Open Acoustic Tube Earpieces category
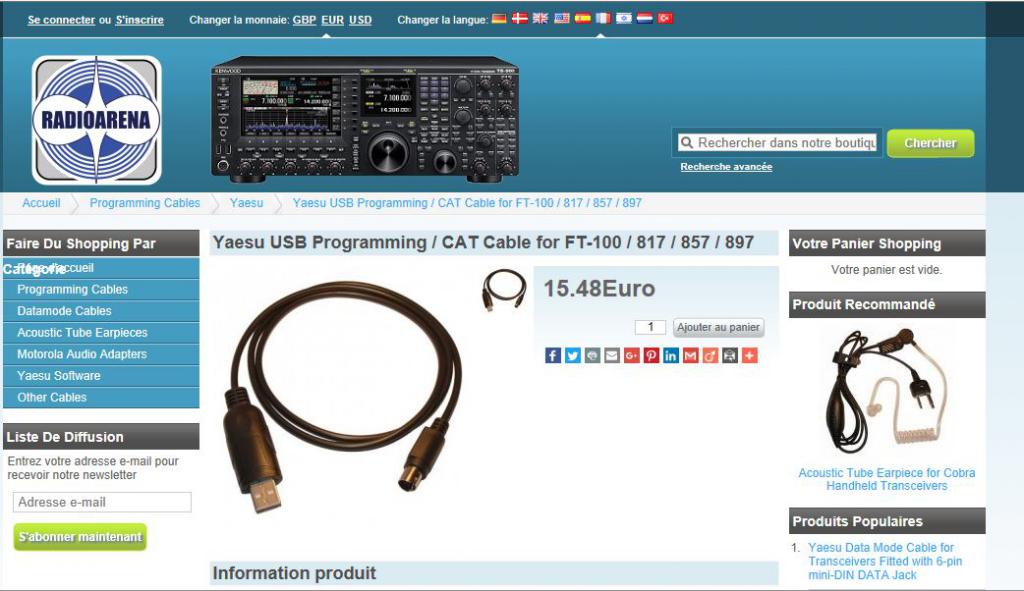The height and width of the screenshot is (591, 1024). point(101,332)
